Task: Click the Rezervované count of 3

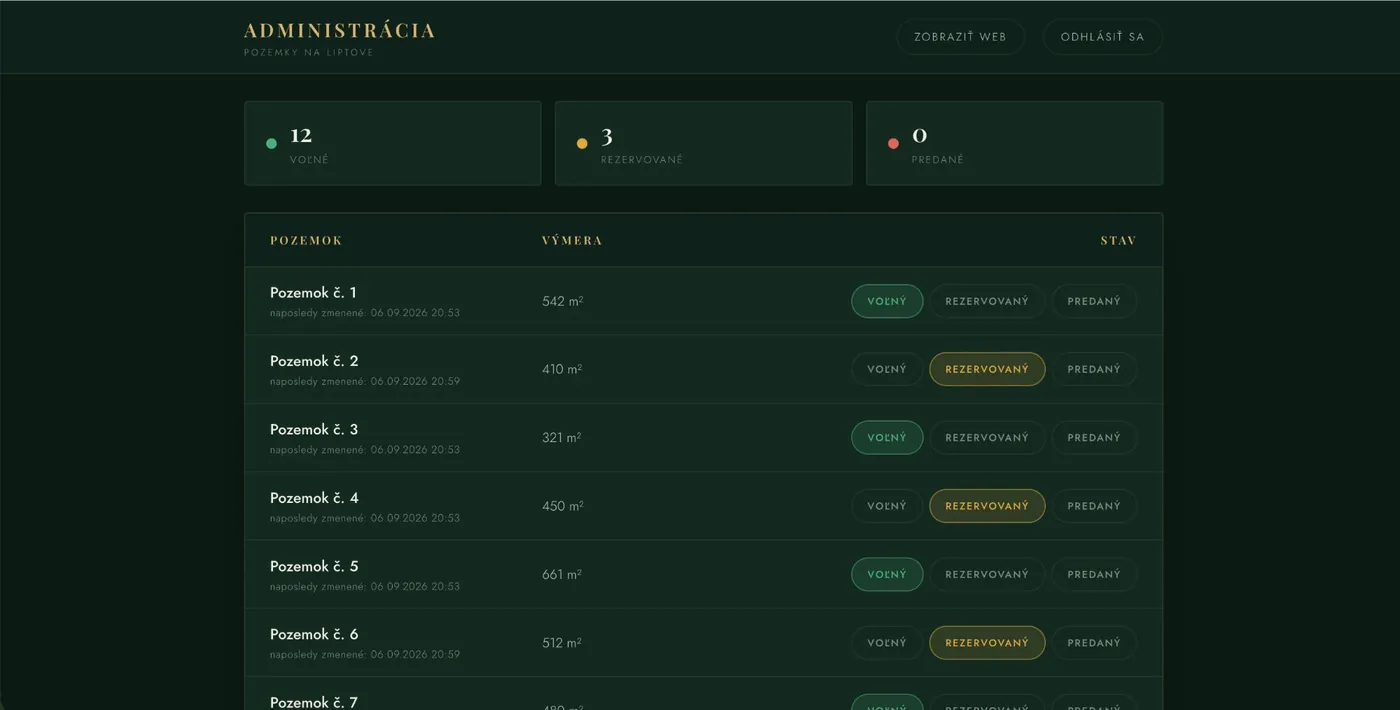Action: (x=607, y=135)
